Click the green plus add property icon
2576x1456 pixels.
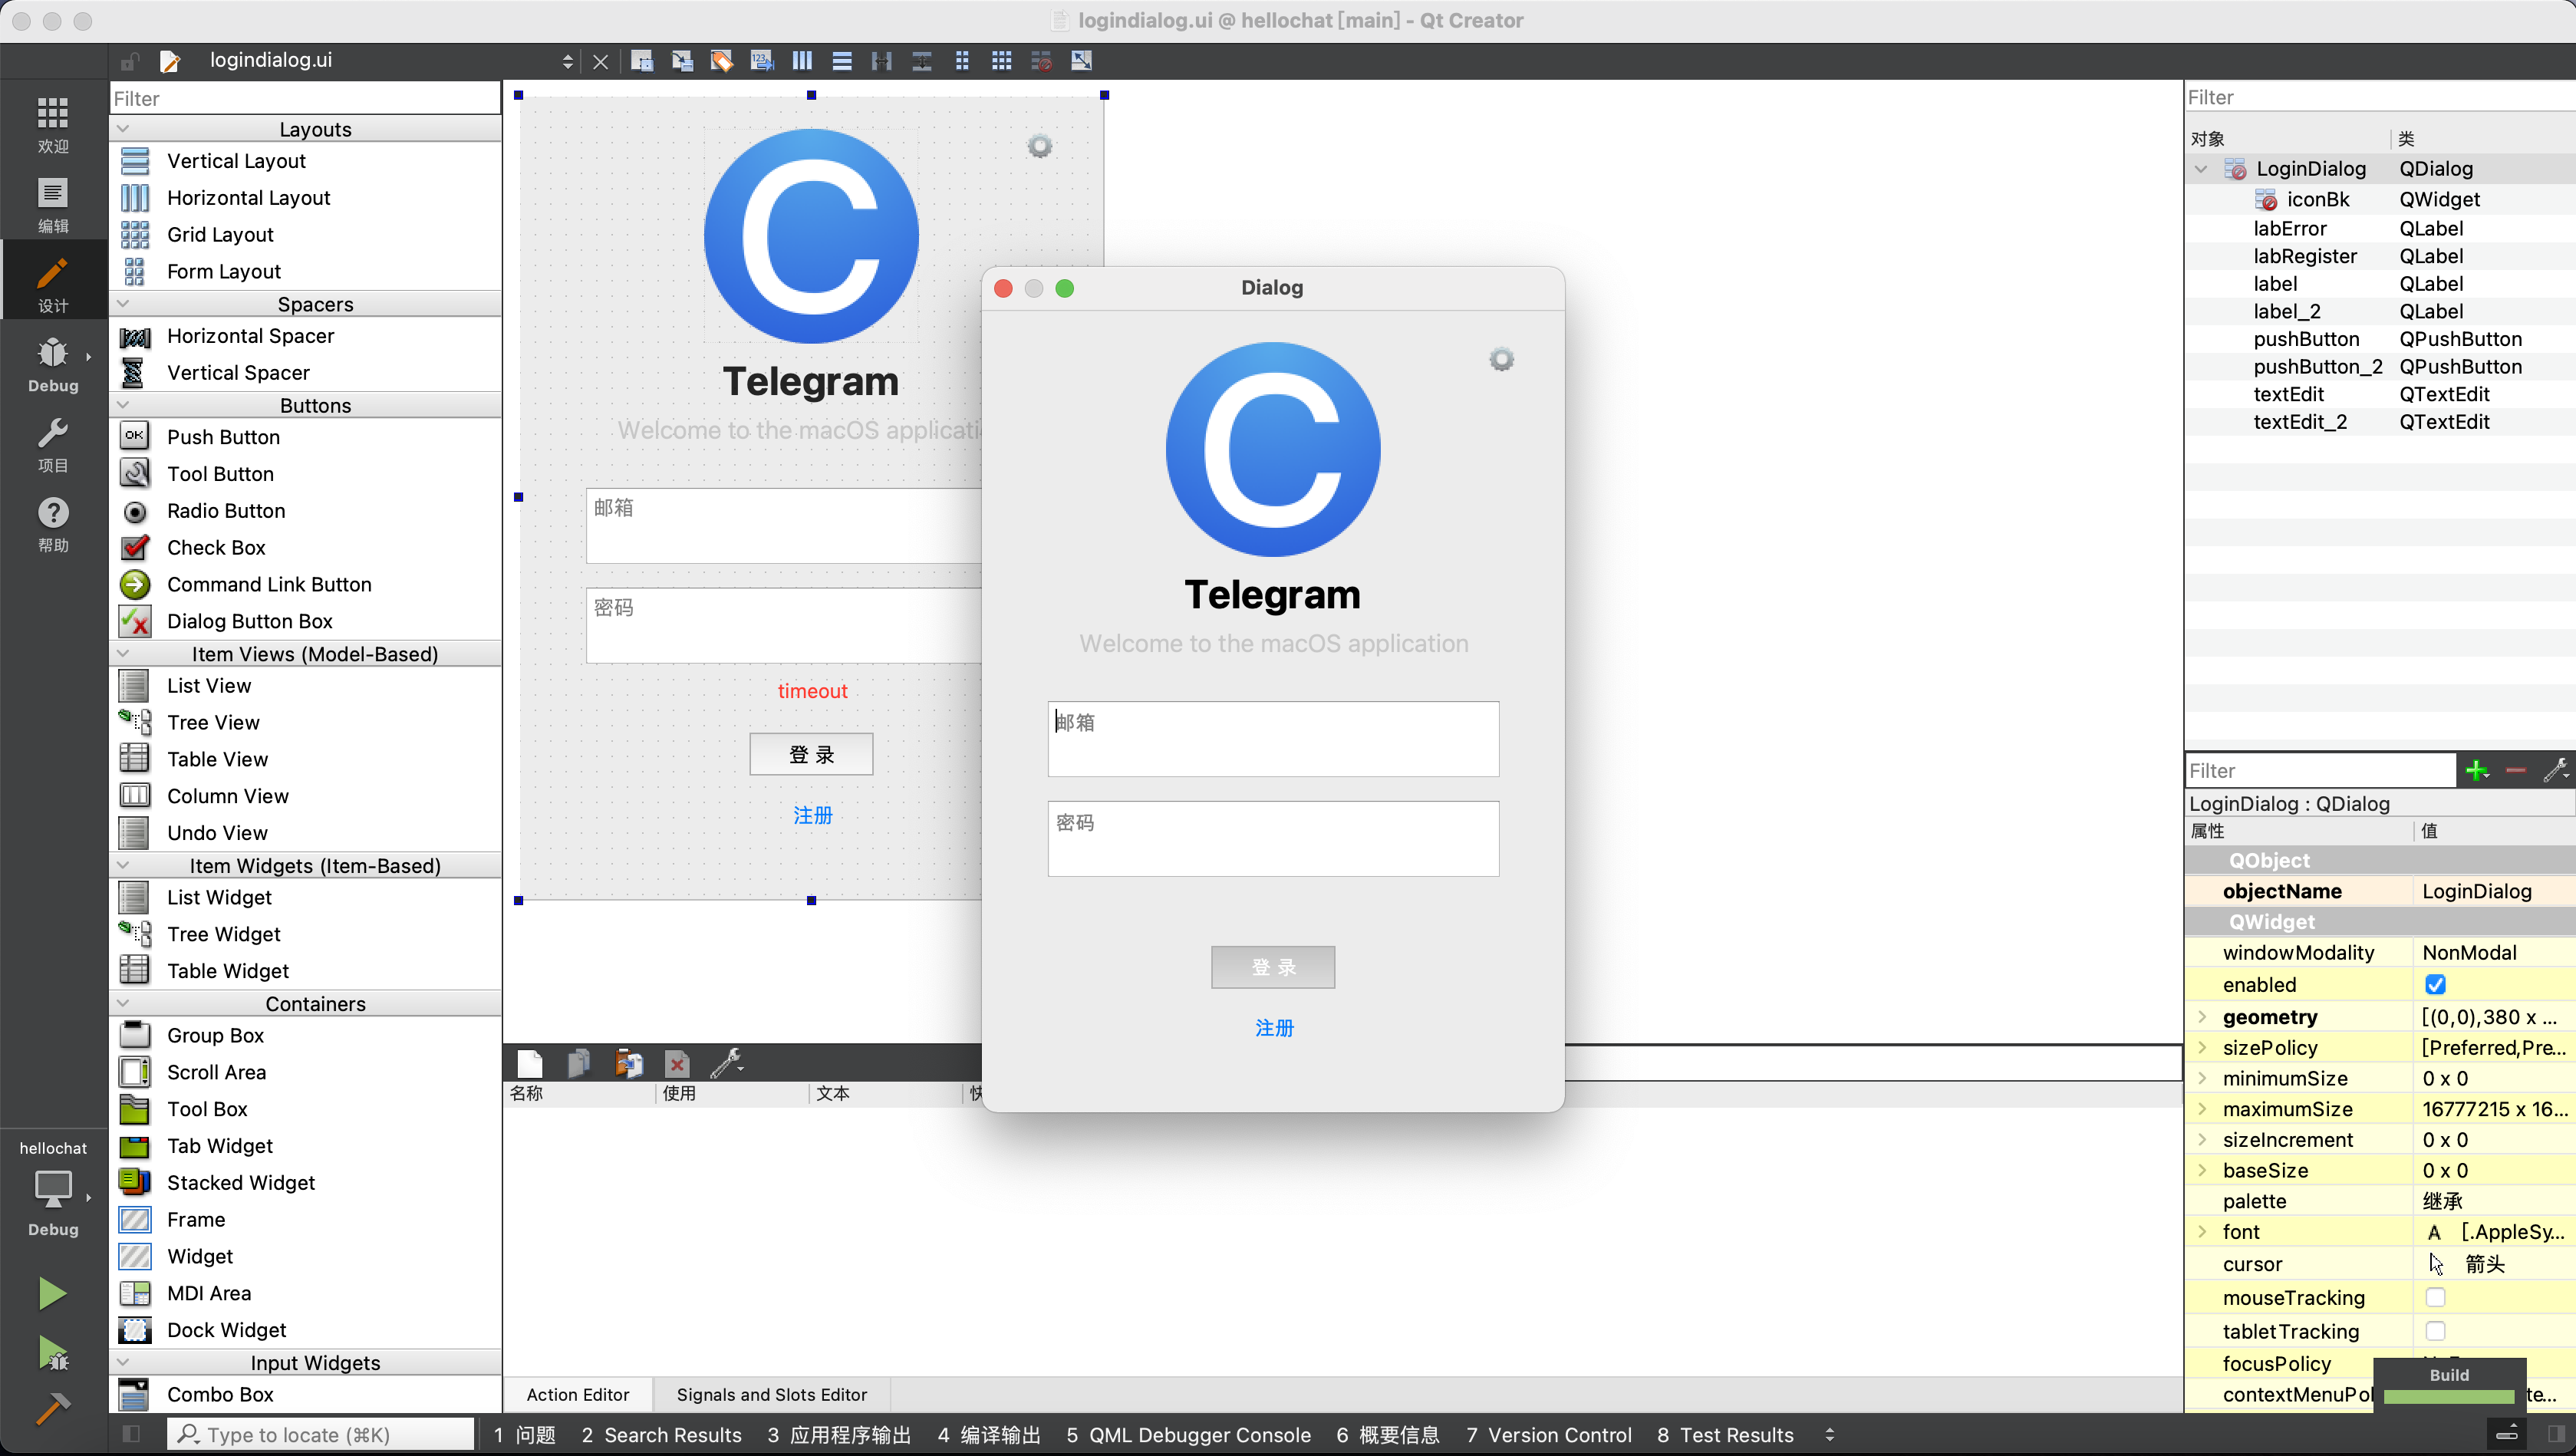2476,770
